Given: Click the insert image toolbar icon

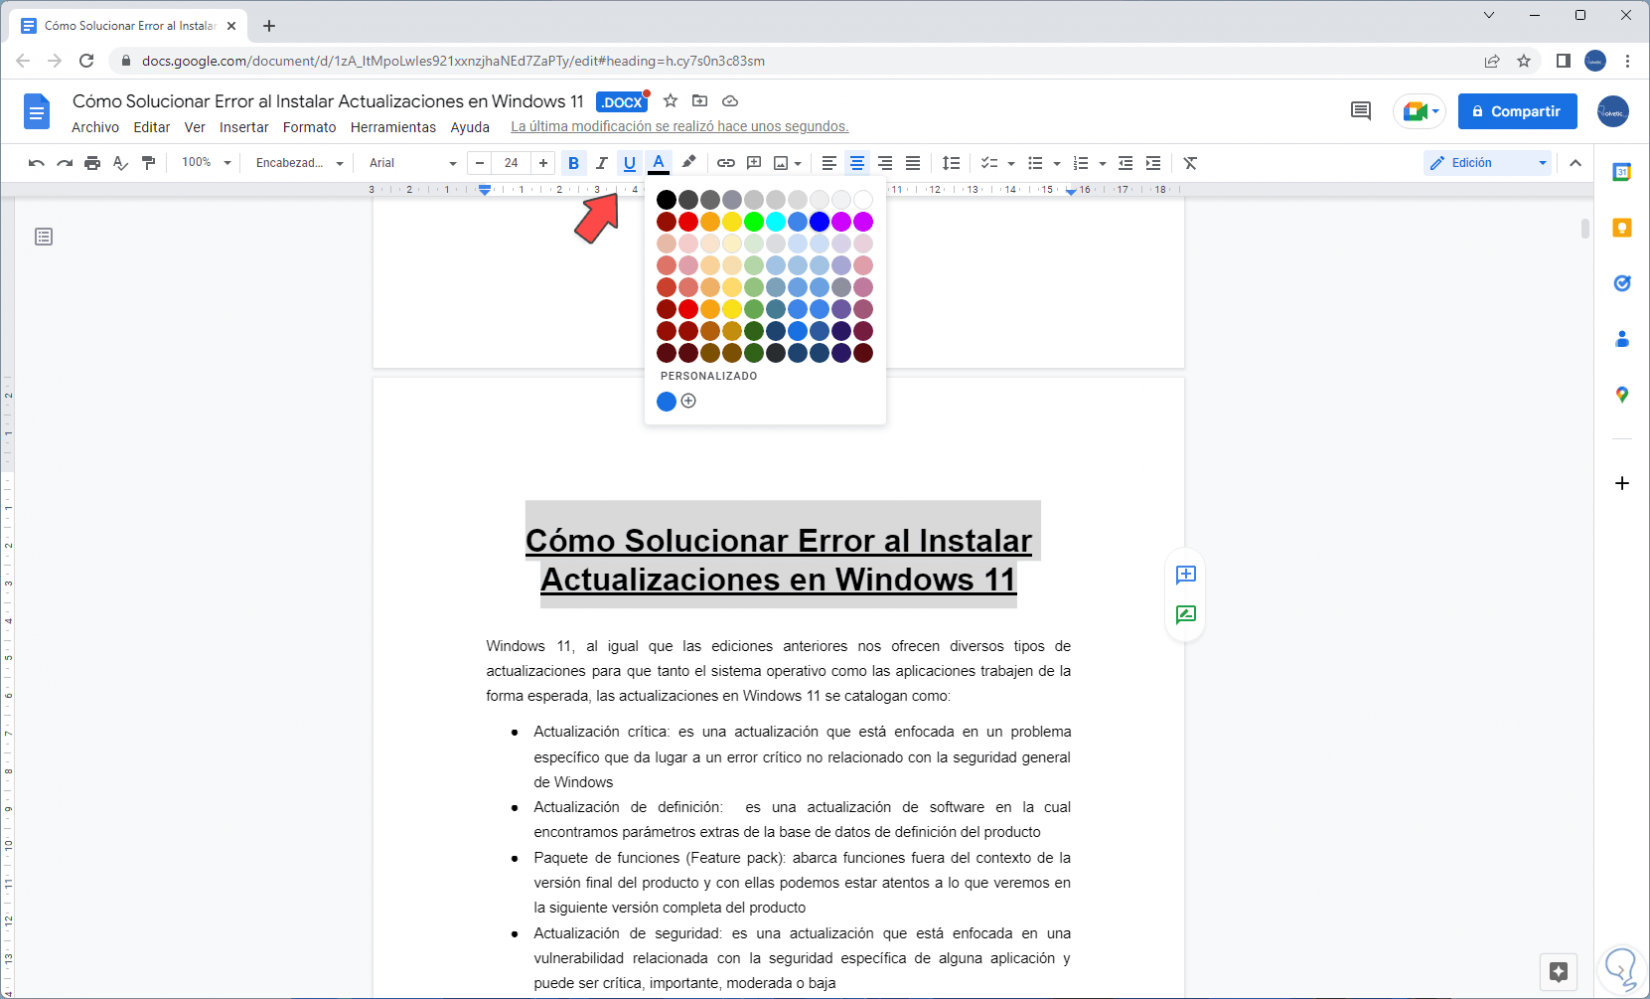Looking at the screenshot, I should click(x=781, y=163).
